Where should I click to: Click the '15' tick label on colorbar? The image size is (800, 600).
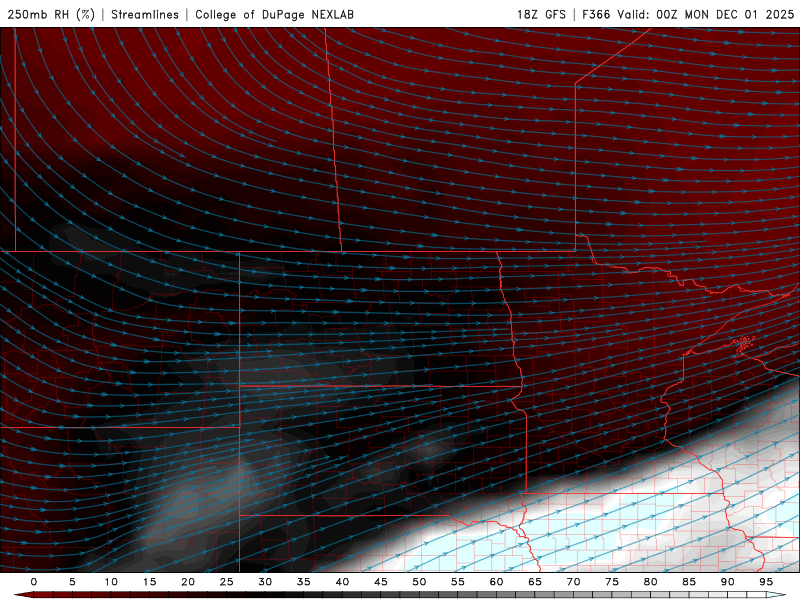click(149, 582)
